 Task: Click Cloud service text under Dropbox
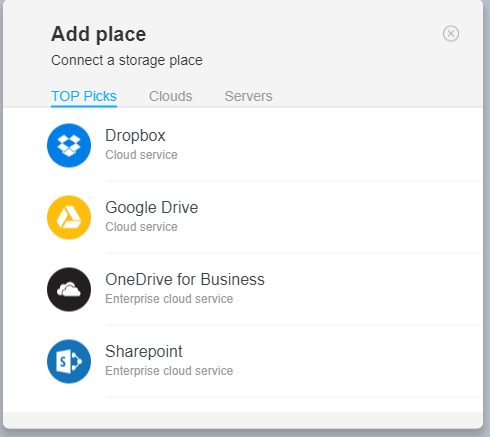click(141, 155)
